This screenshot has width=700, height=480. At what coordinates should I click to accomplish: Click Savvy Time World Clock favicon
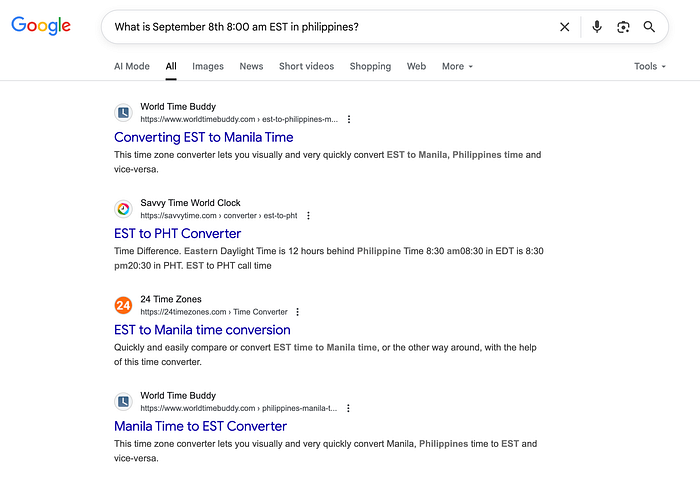coord(123,209)
